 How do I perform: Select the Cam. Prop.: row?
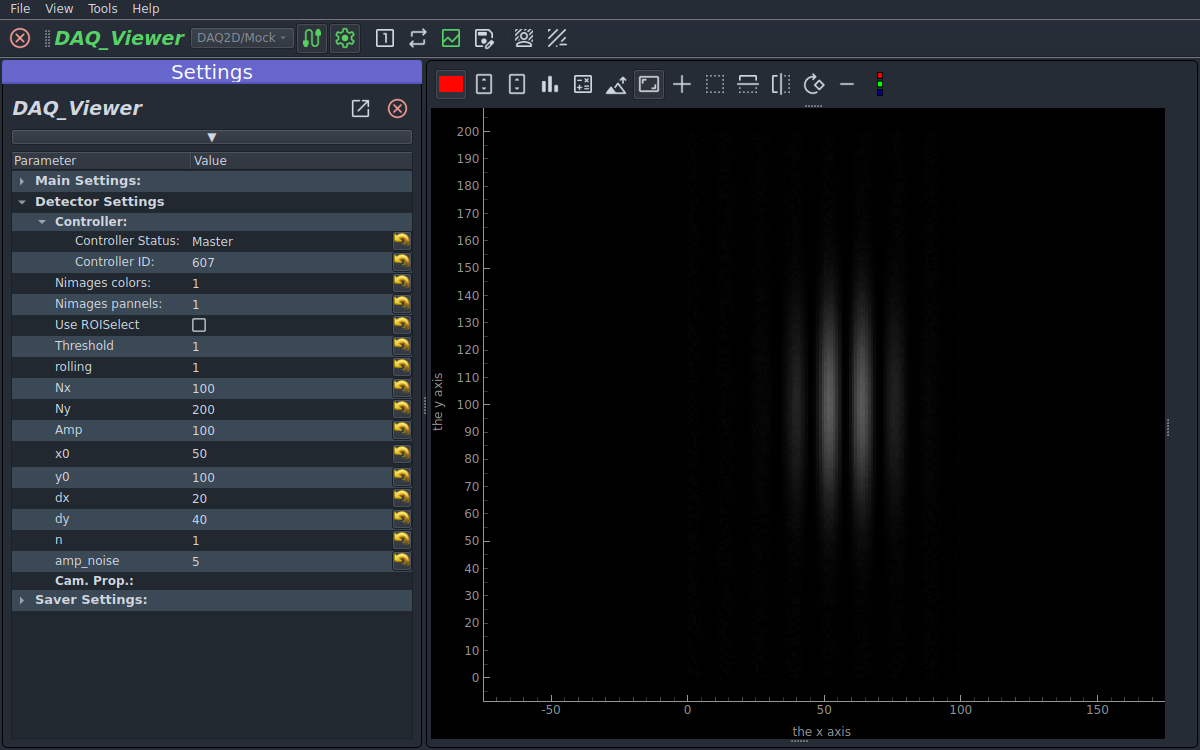point(212,580)
